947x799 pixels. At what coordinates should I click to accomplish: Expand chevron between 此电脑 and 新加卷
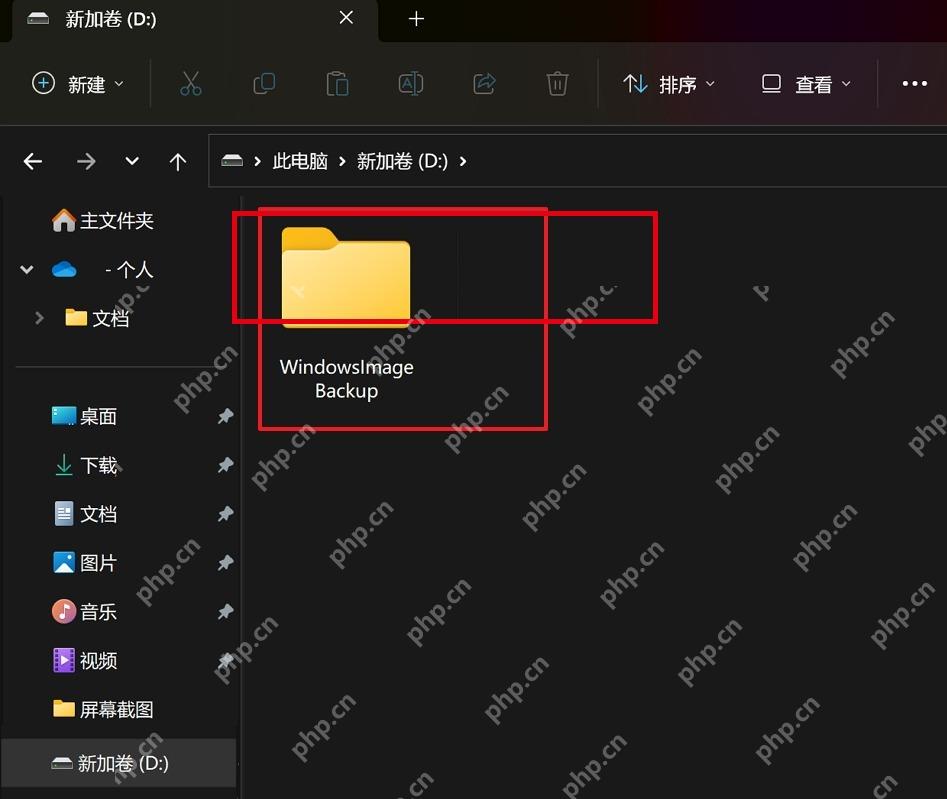[x=342, y=161]
